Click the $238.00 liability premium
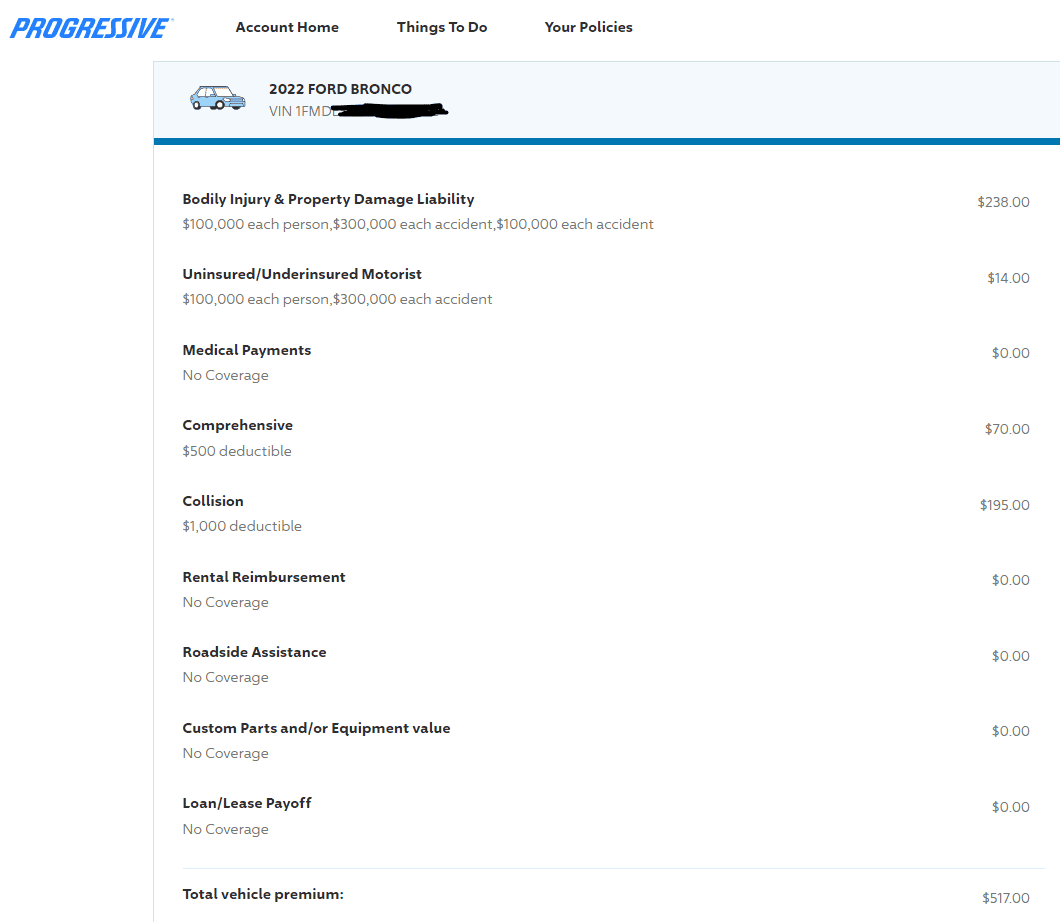This screenshot has height=922, width=1060. 1003,202
